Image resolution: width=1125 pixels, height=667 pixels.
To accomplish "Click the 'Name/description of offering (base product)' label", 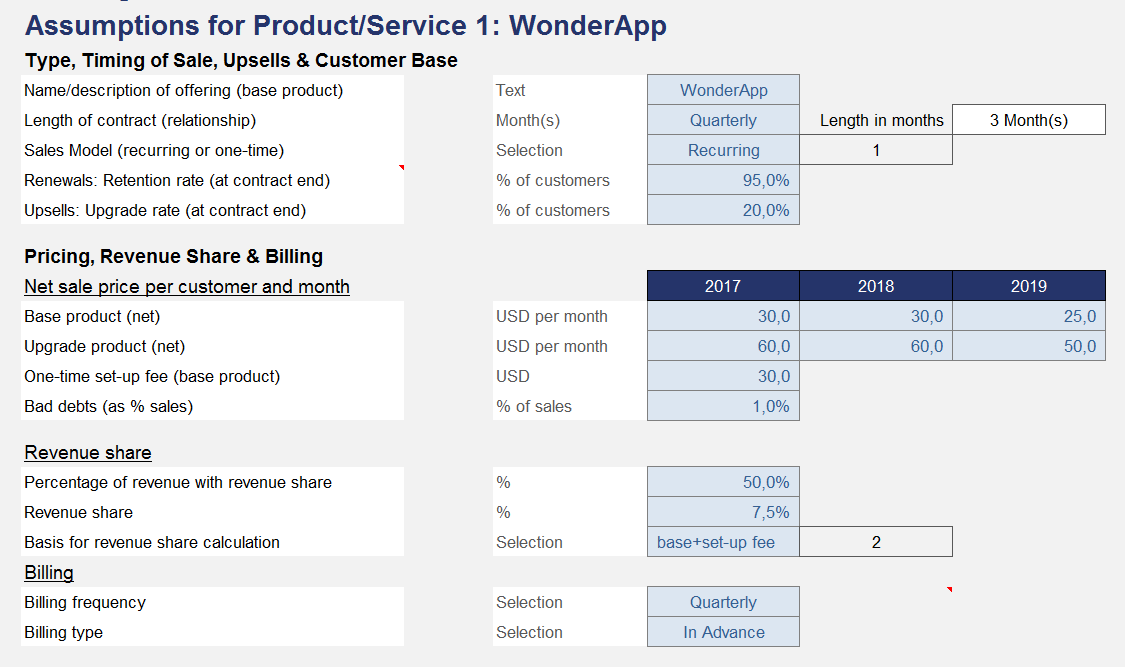I will [184, 90].
